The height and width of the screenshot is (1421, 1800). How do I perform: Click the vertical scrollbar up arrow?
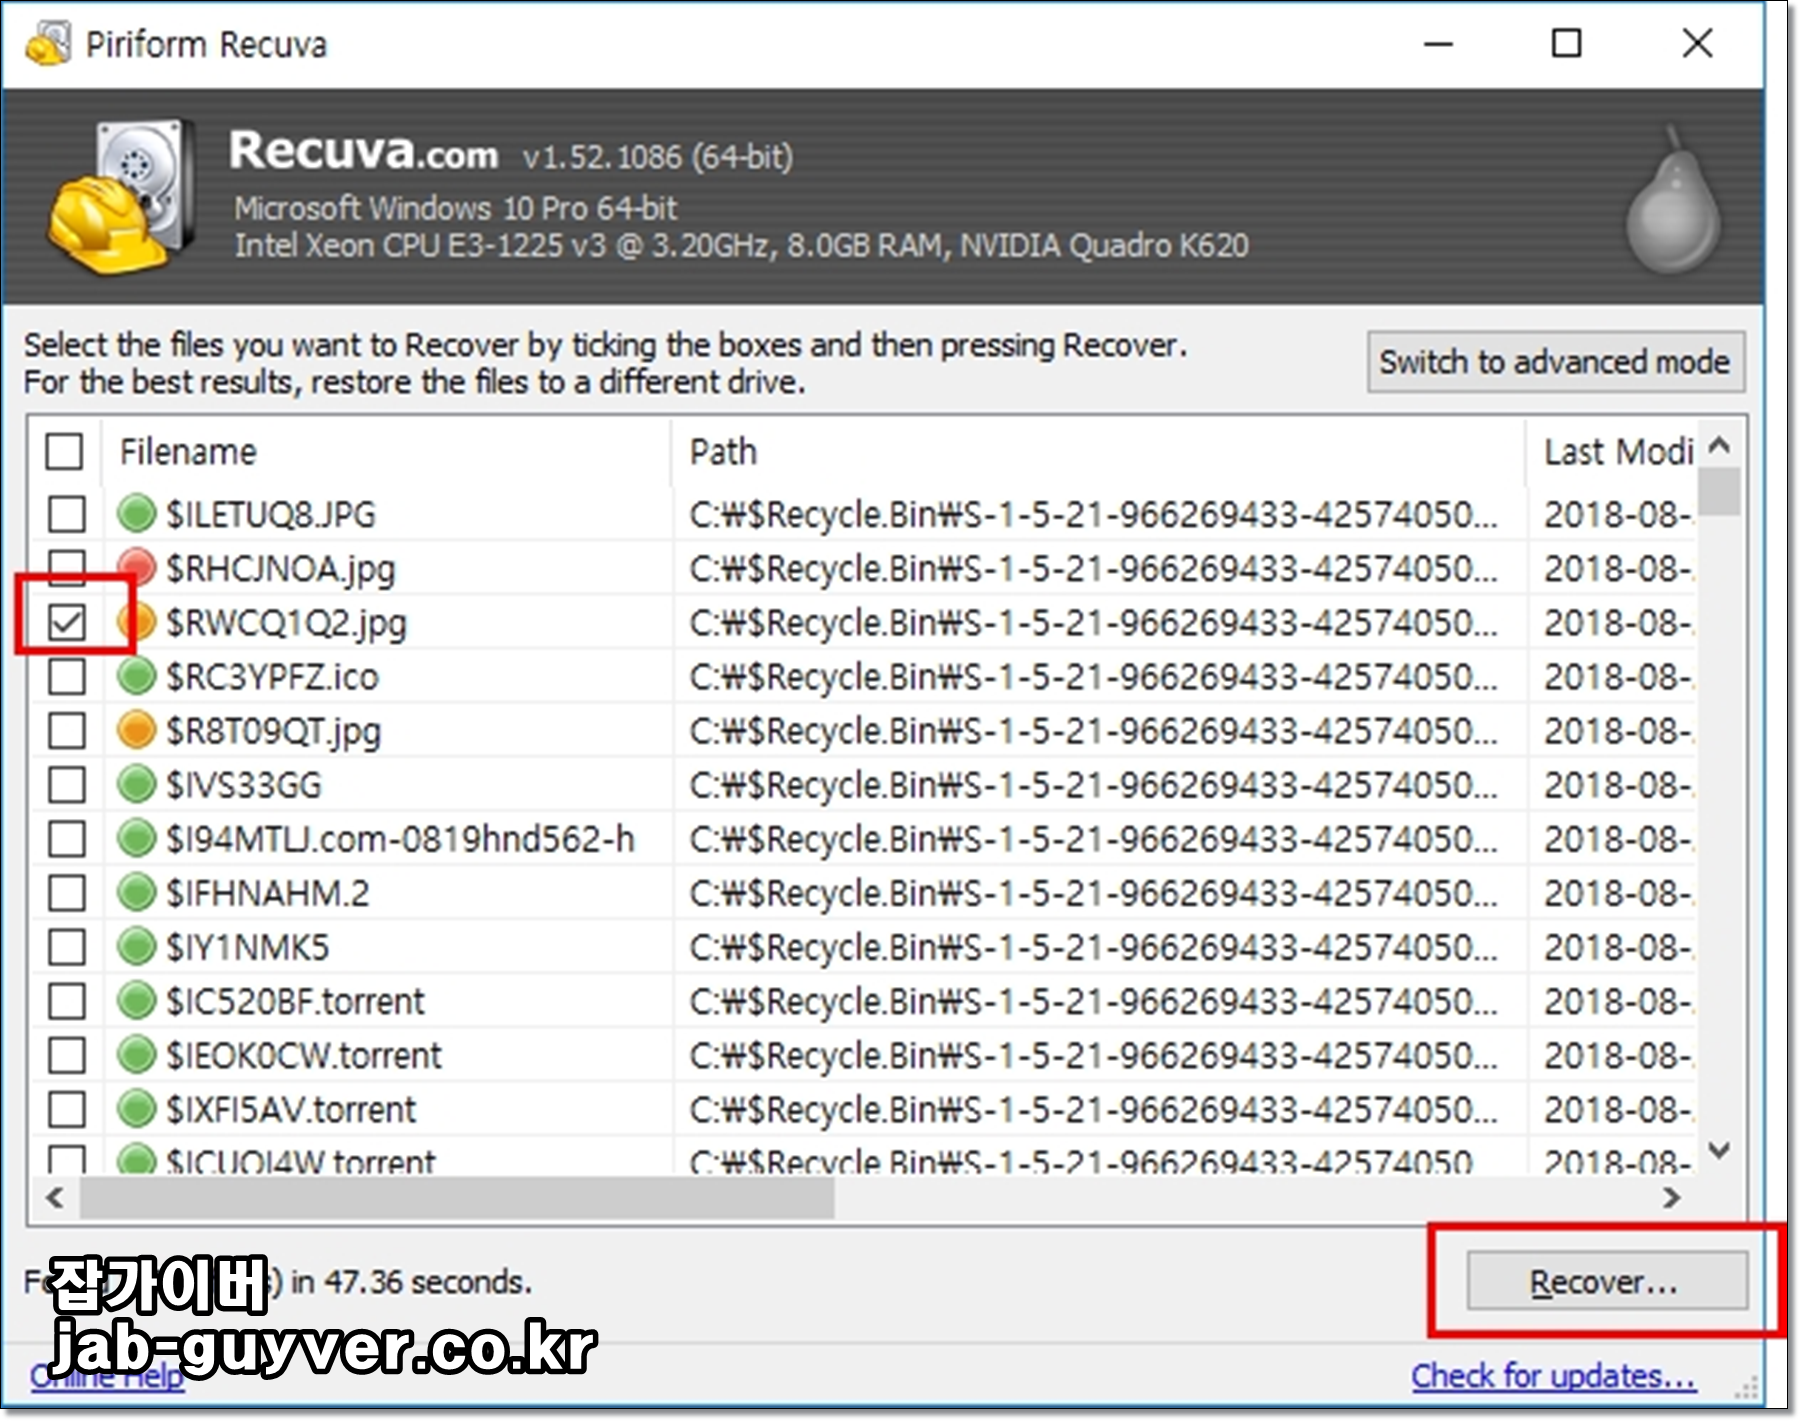tap(1719, 445)
